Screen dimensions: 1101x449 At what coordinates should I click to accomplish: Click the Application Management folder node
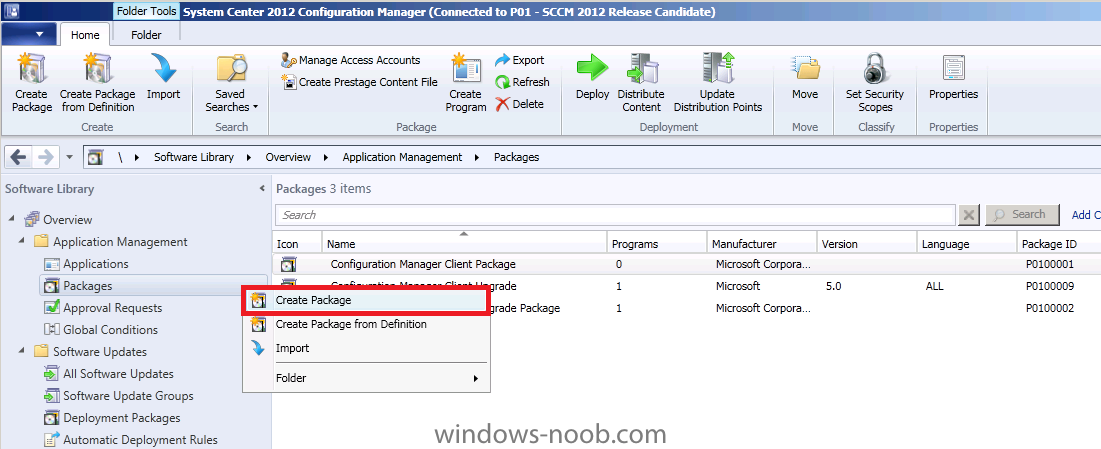tap(111, 242)
